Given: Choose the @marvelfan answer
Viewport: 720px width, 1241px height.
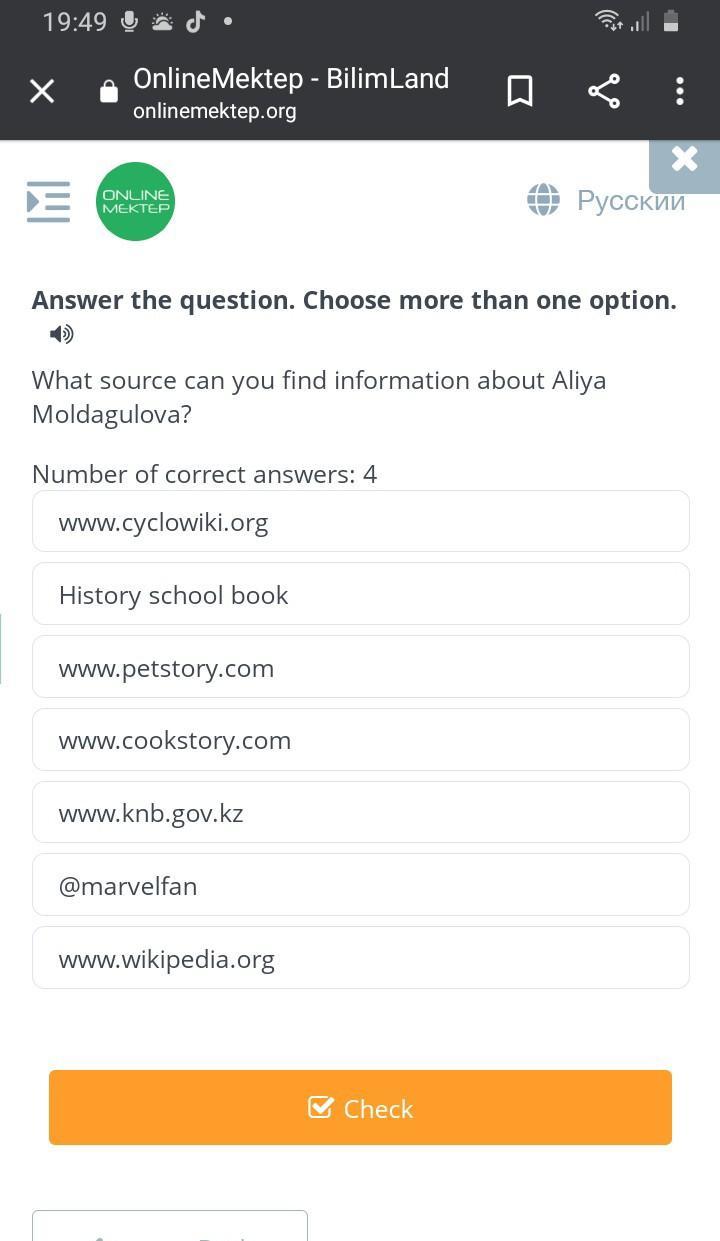Looking at the screenshot, I should (x=361, y=885).
